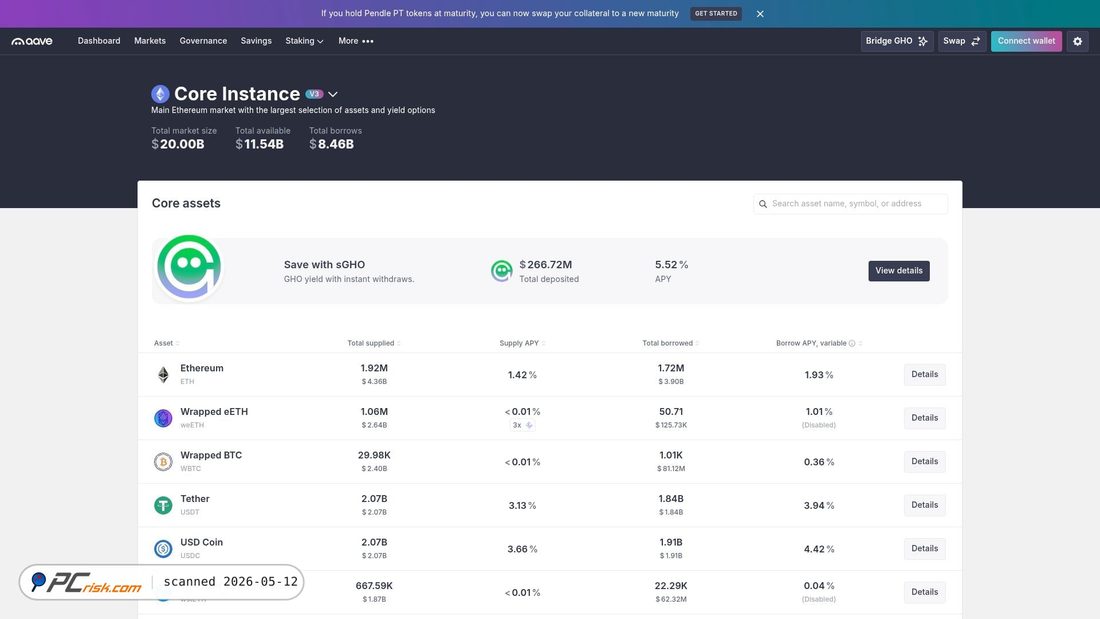Sort by Total supplied column
Image resolution: width=1100 pixels, height=619 pixels.
(x=374, y=343)
